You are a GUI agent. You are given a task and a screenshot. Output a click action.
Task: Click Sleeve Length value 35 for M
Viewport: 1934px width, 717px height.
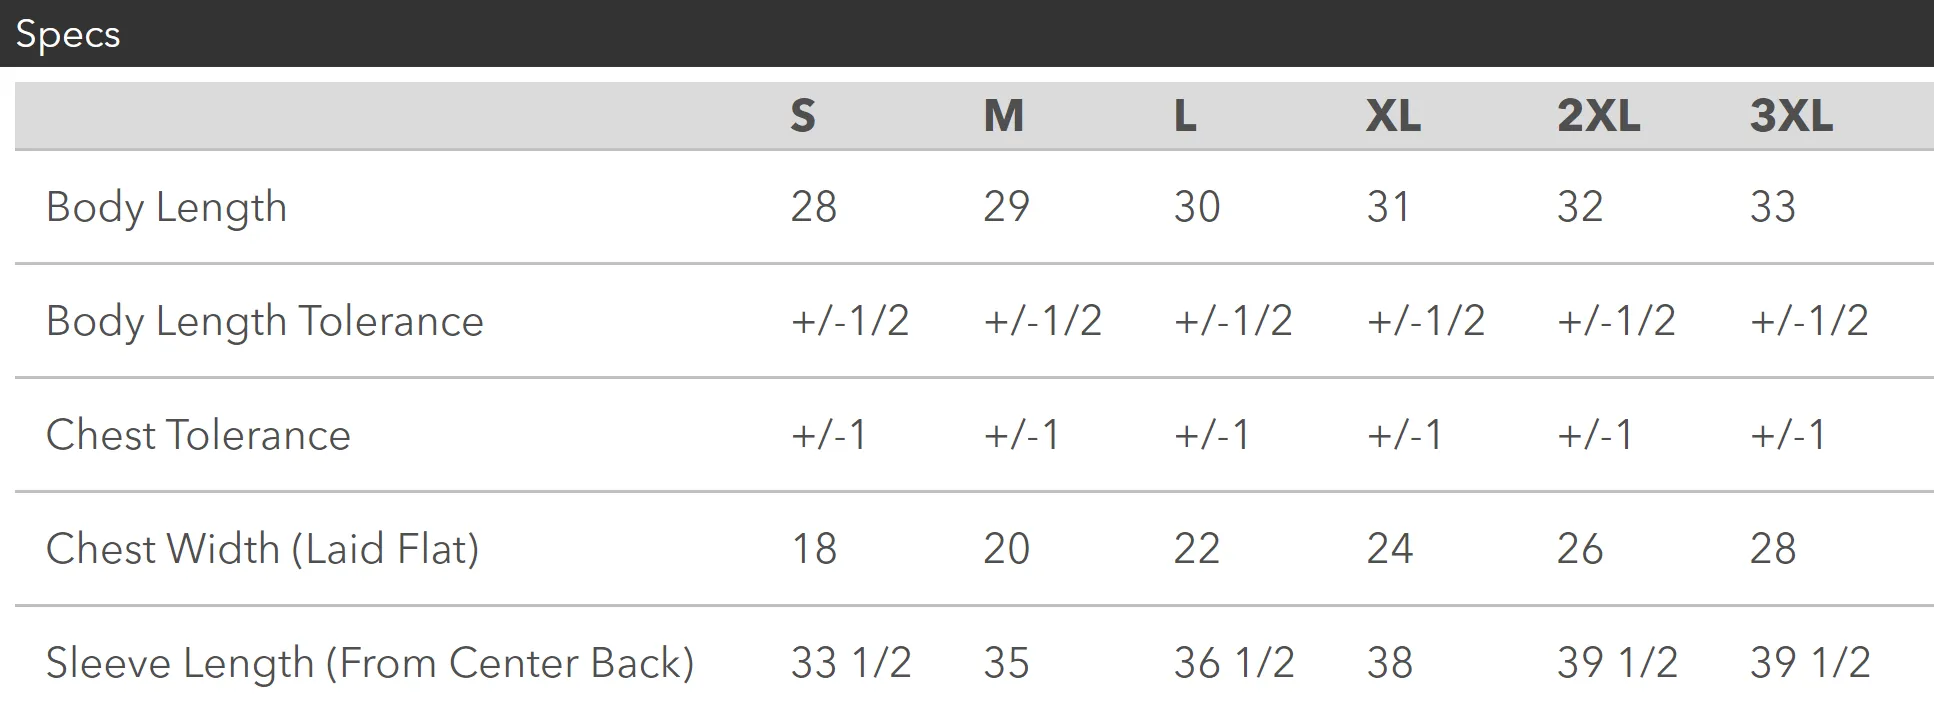pyautogui.click(x=1006, y=663)
